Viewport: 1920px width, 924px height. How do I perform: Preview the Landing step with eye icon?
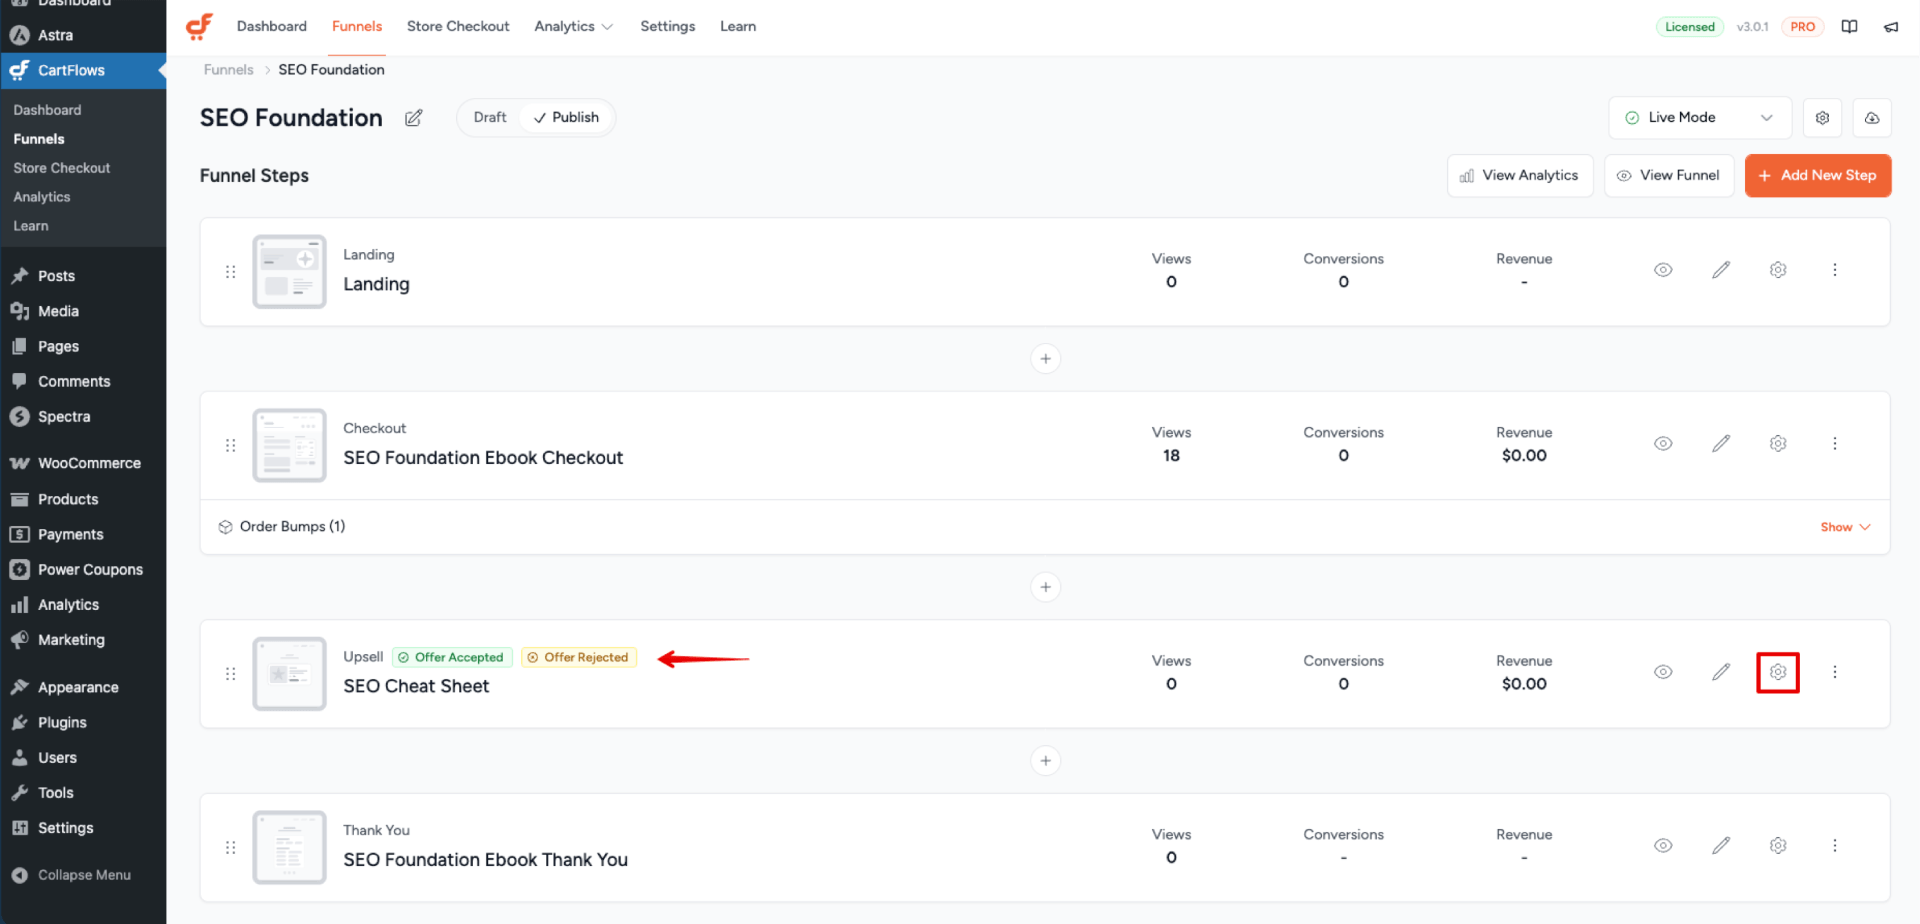[x=1663, y=270]
